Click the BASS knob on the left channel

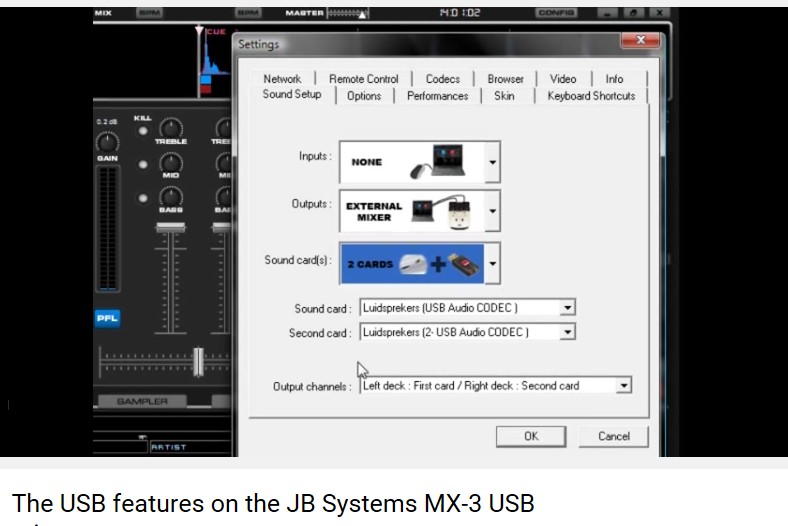171,197
